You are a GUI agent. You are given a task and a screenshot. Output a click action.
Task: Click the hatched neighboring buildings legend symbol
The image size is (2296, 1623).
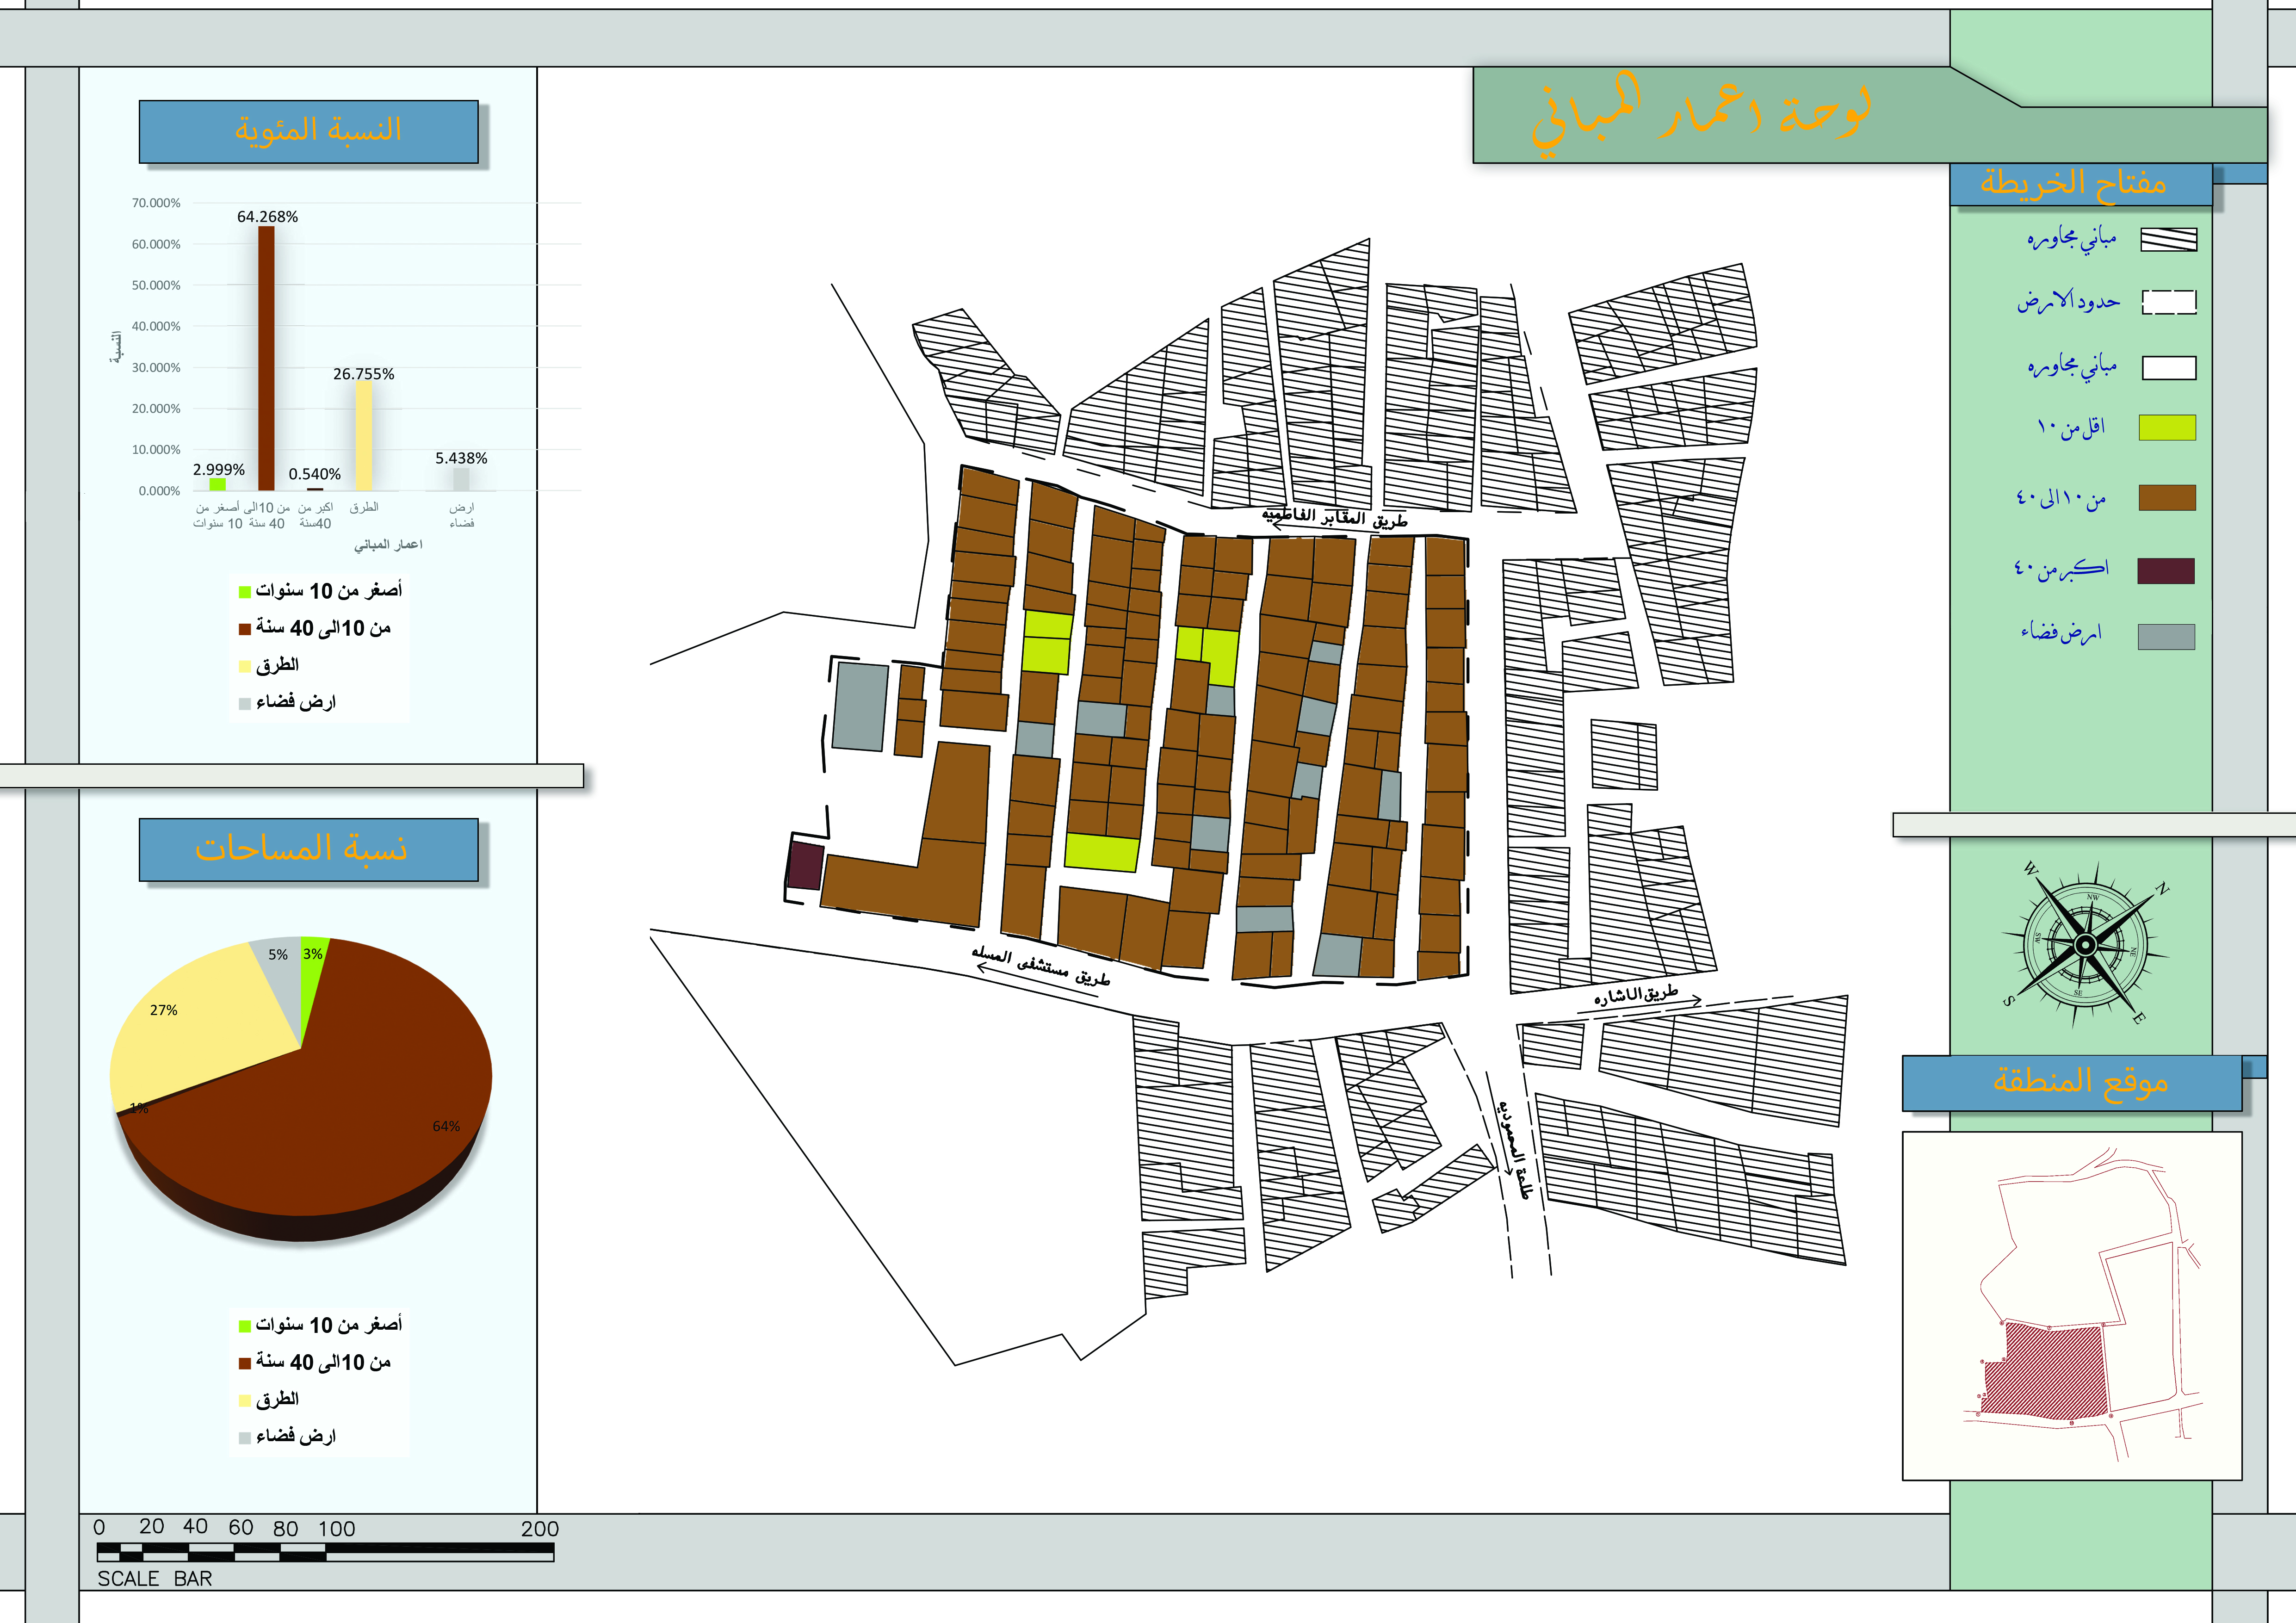tap(2168, 239)
